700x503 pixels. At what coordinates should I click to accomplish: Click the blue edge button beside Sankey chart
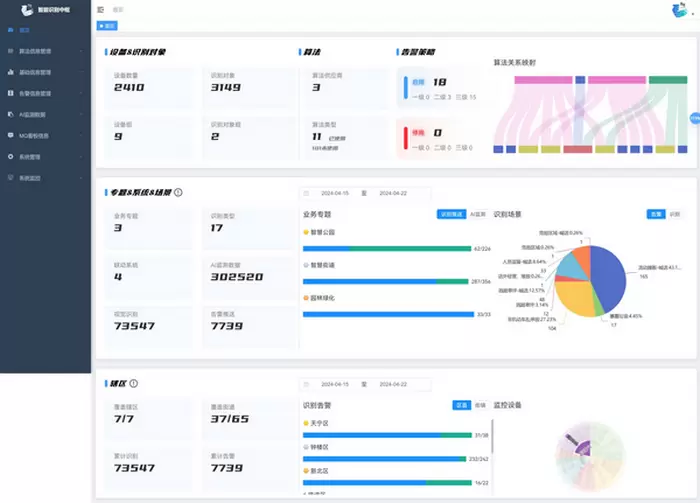[x=694, y=118]
